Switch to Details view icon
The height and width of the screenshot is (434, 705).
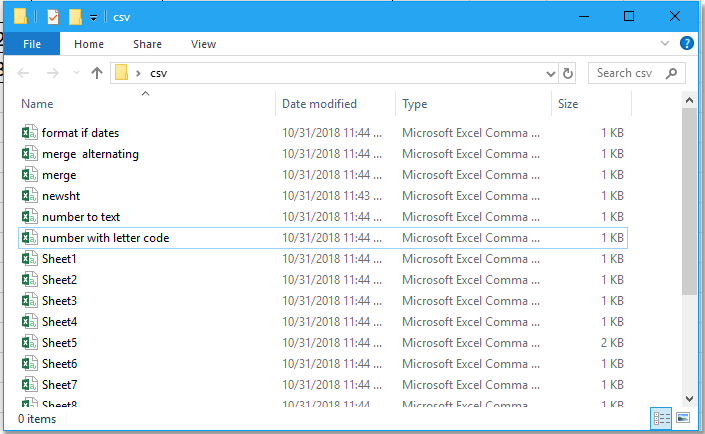(662, 418)
